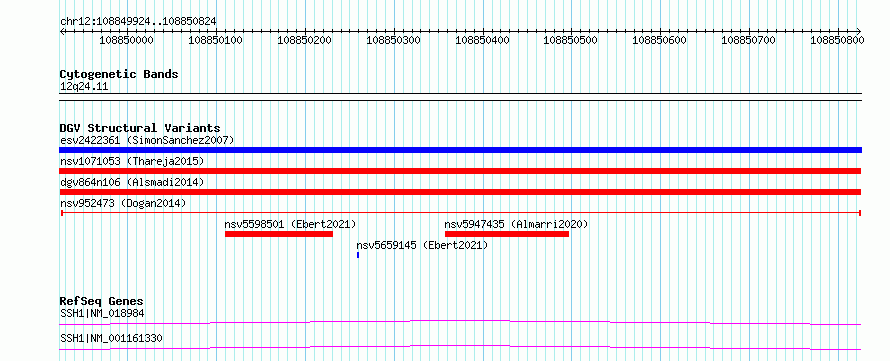890x361 pixels.
Task: Click ruler position 108850100
Action: click(216, 40)
